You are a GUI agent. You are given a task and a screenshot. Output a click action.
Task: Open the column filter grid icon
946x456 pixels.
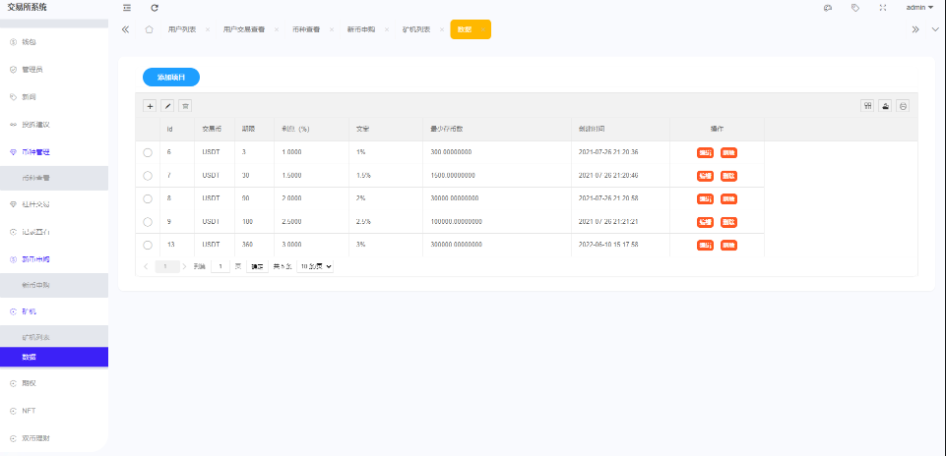point(868,106)
